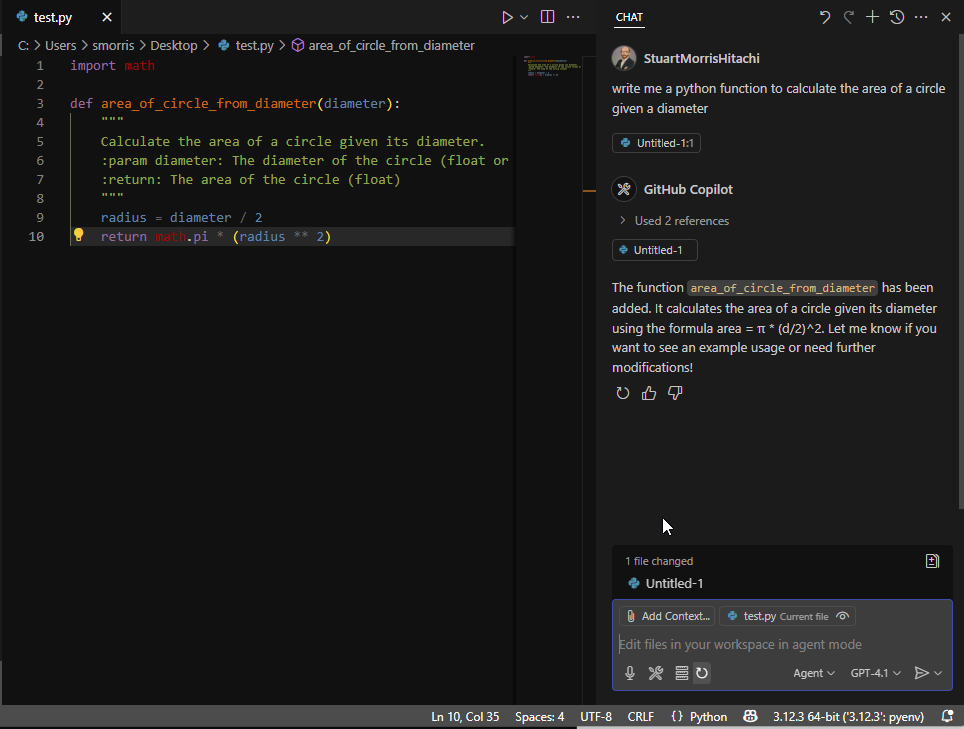Mark the Copilot response as unhelpful
964x729 pixels.
point(675,393)
